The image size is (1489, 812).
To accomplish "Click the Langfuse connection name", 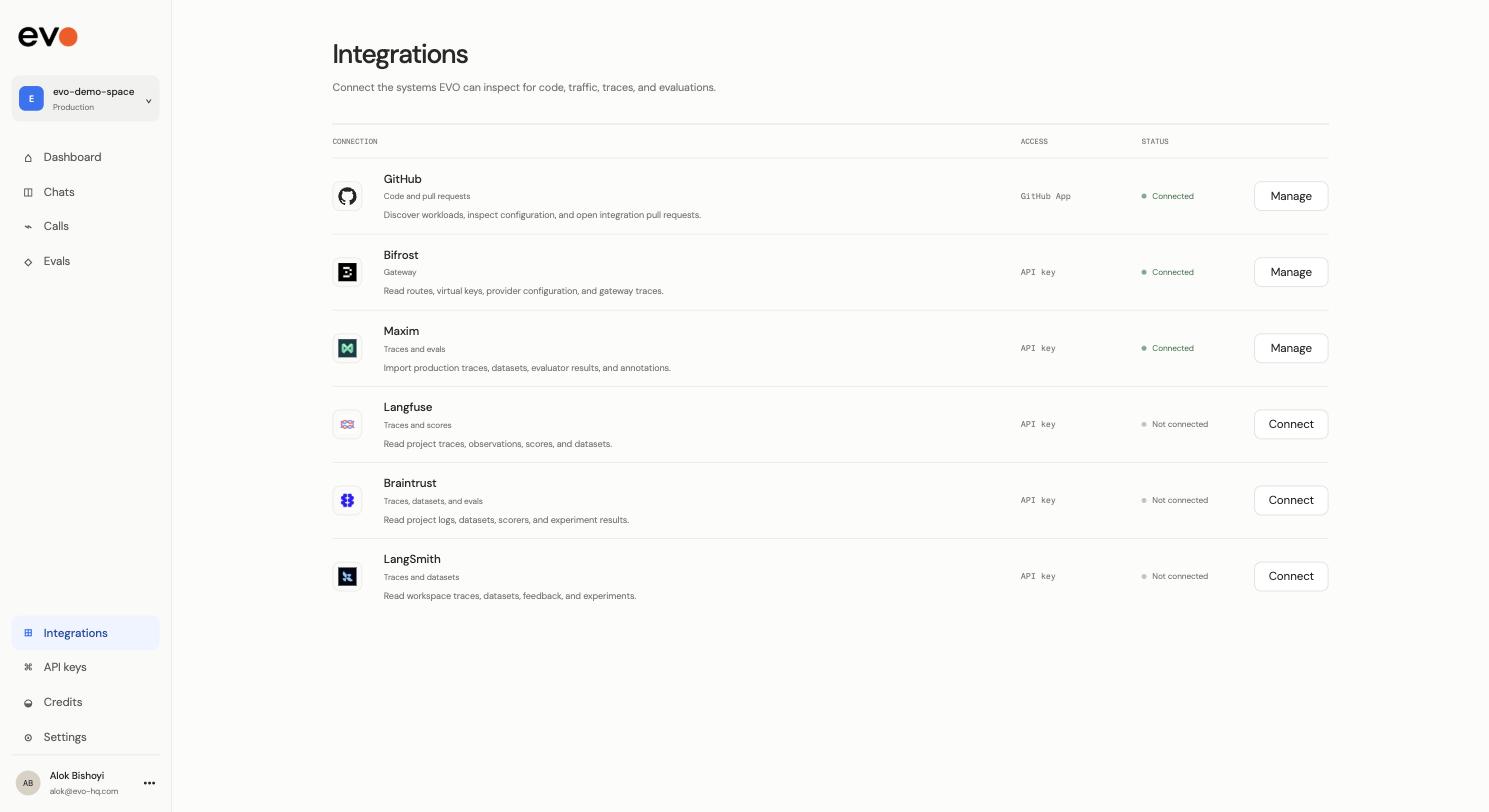I will click(408, 407).
